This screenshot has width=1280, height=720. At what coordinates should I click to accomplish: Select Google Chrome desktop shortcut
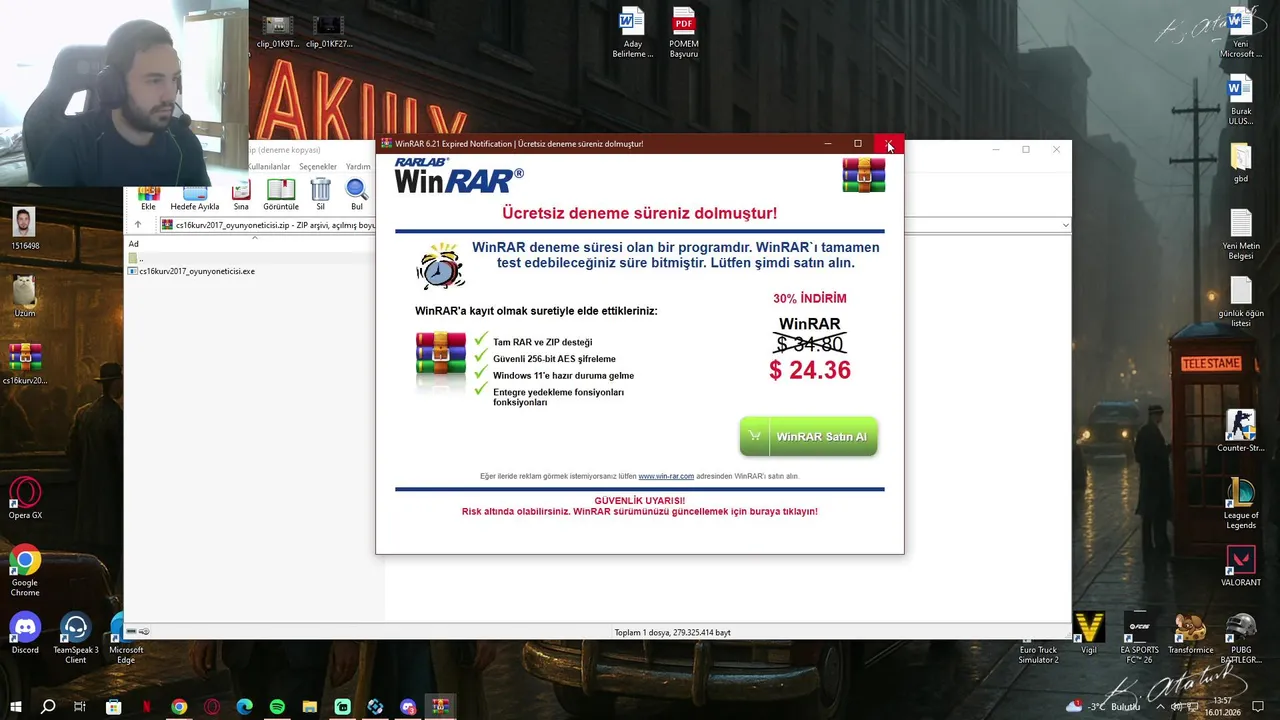[x=25, y=571]
